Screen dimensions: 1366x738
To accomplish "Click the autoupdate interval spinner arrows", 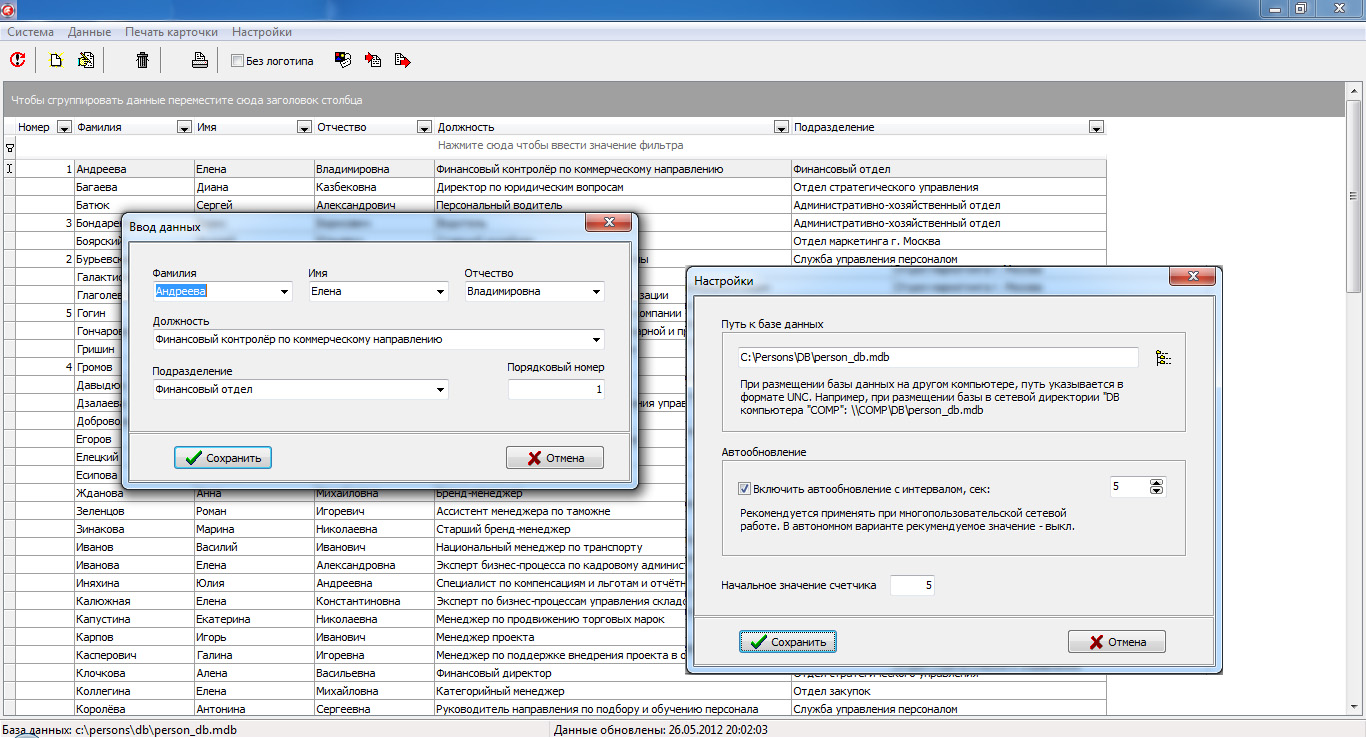I will coord(1157,488).
